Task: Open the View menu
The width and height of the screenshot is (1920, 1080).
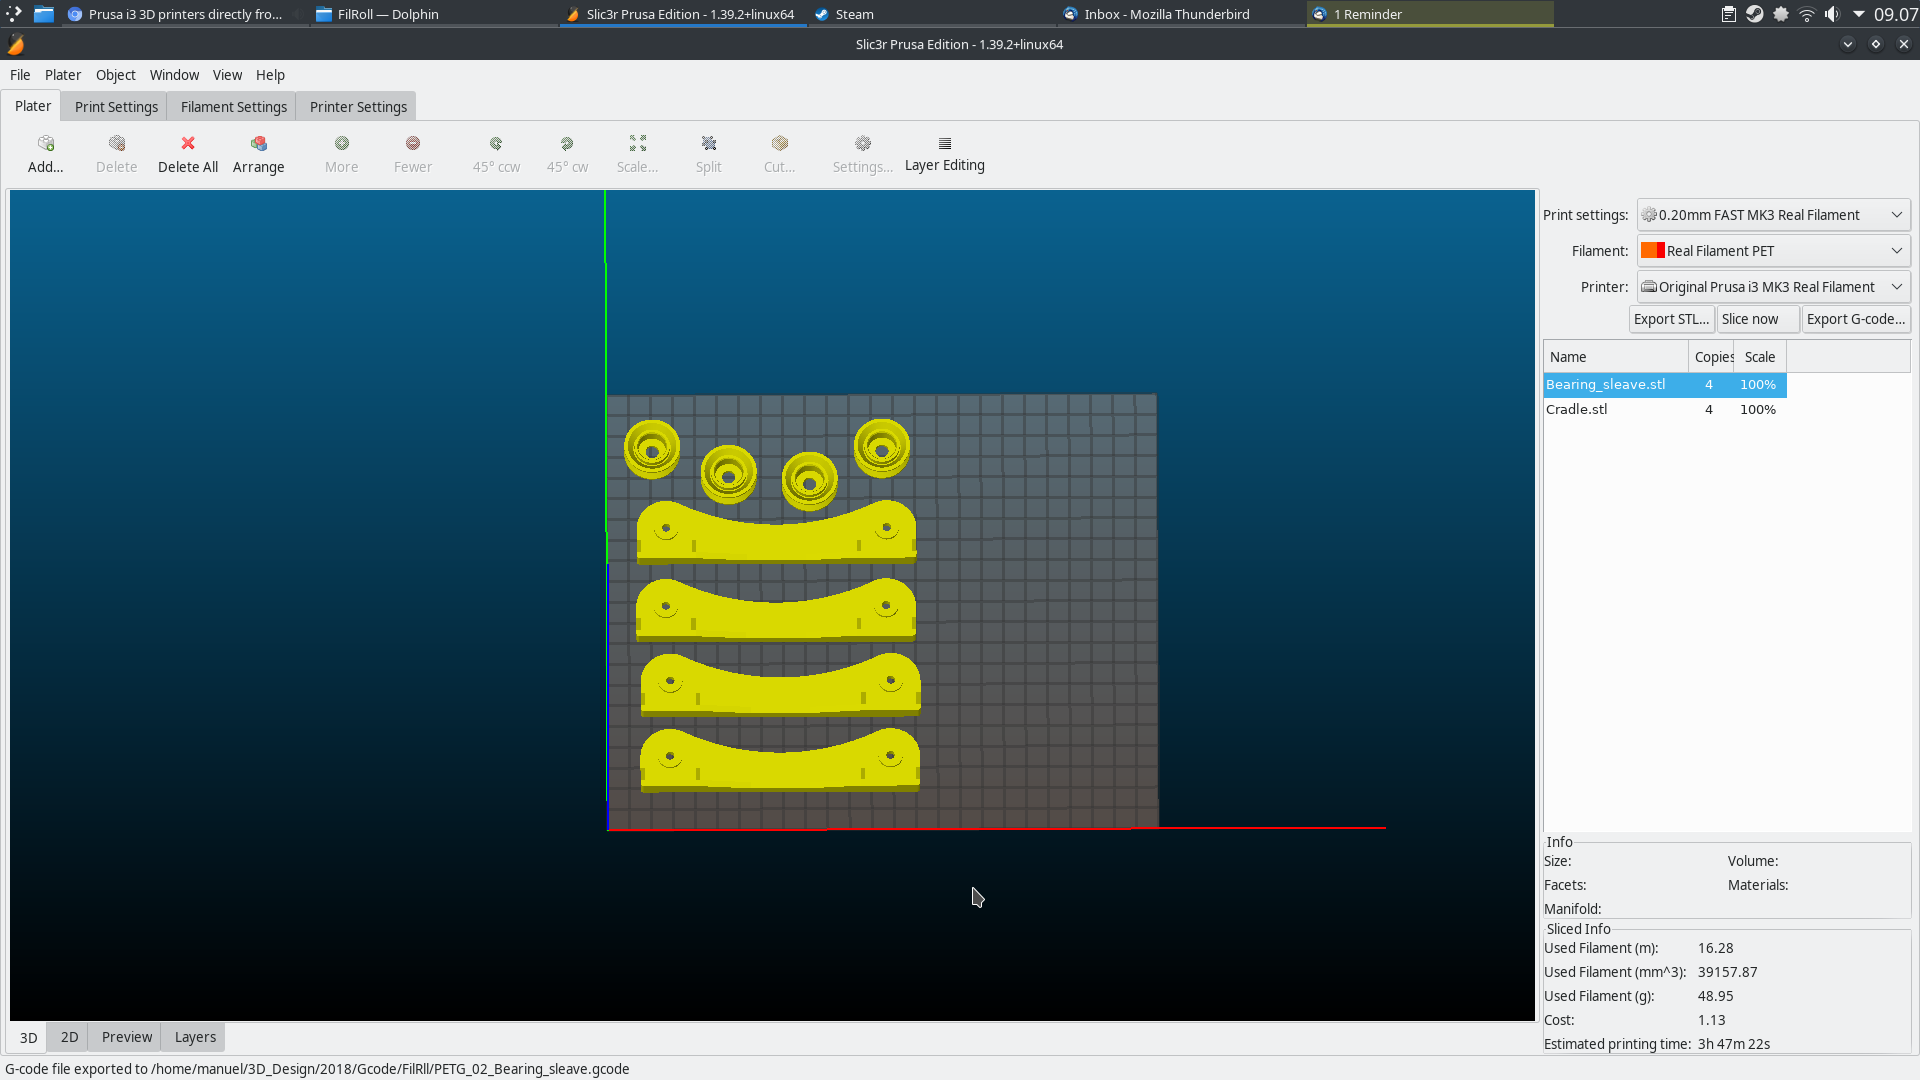Action: coord(227,75)
